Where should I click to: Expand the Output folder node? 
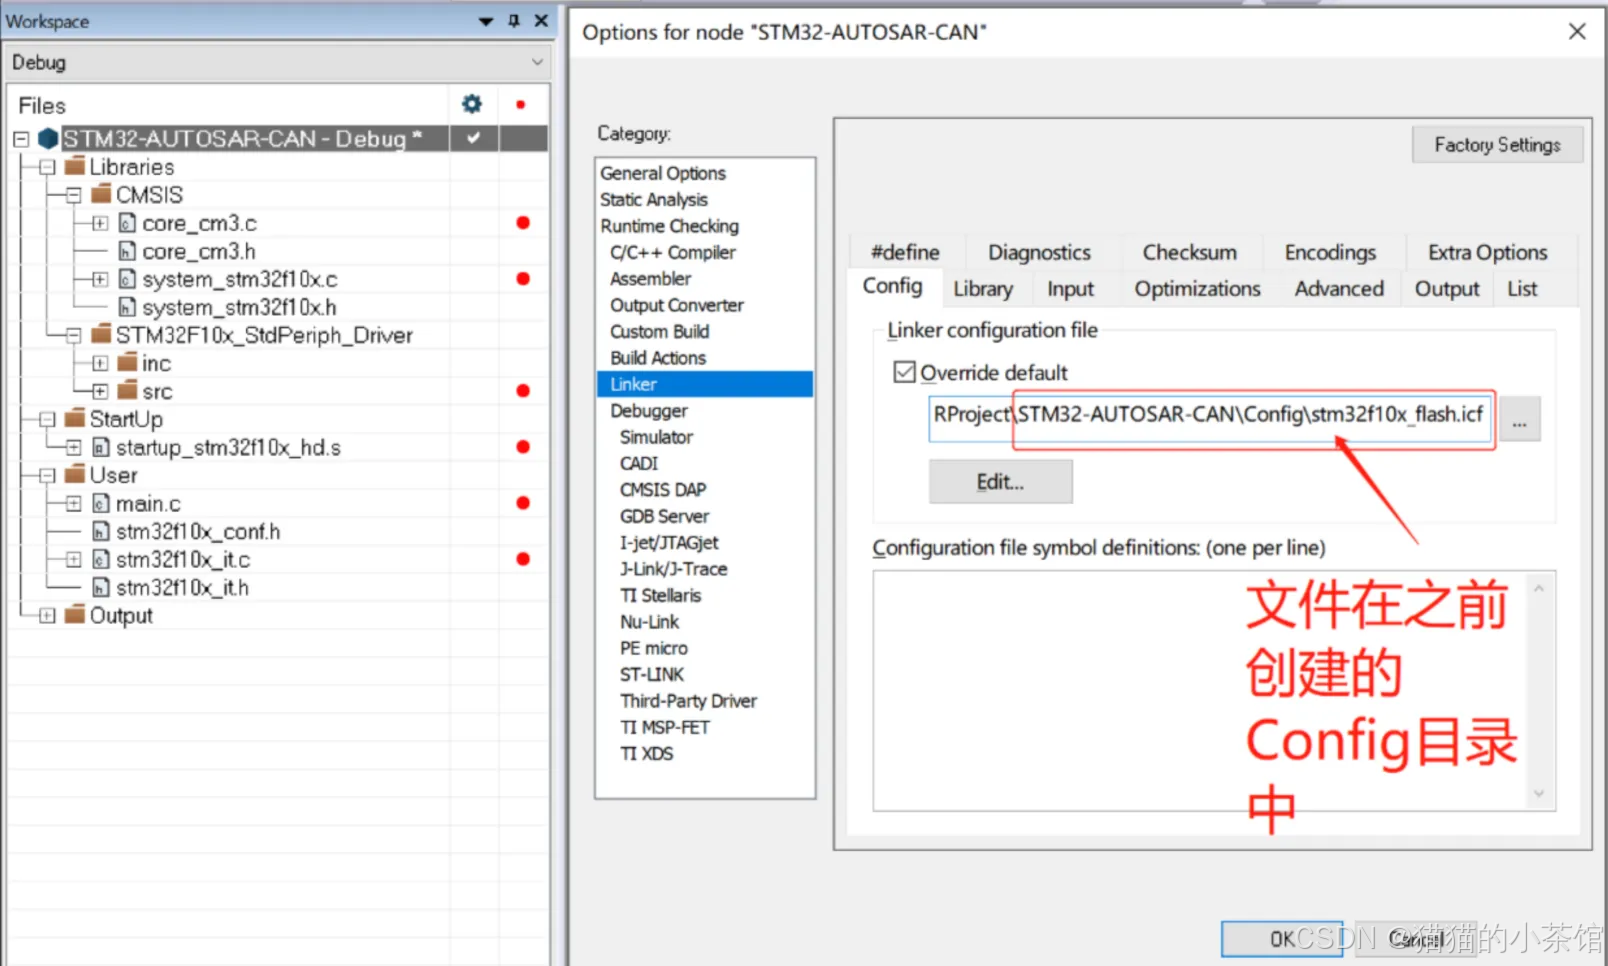click(x=47, y=615)
